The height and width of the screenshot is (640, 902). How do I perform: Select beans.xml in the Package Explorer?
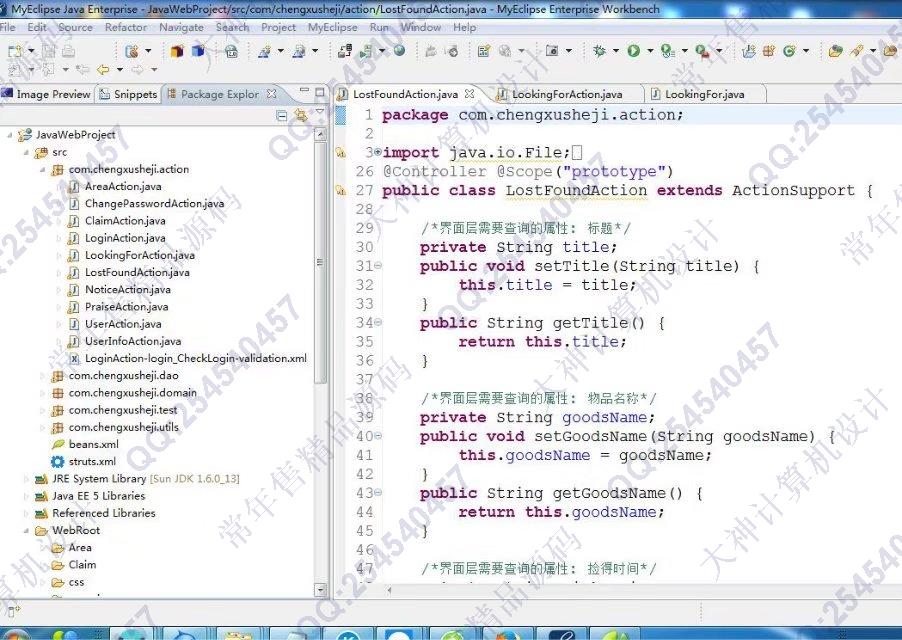(x=93, y=444)
